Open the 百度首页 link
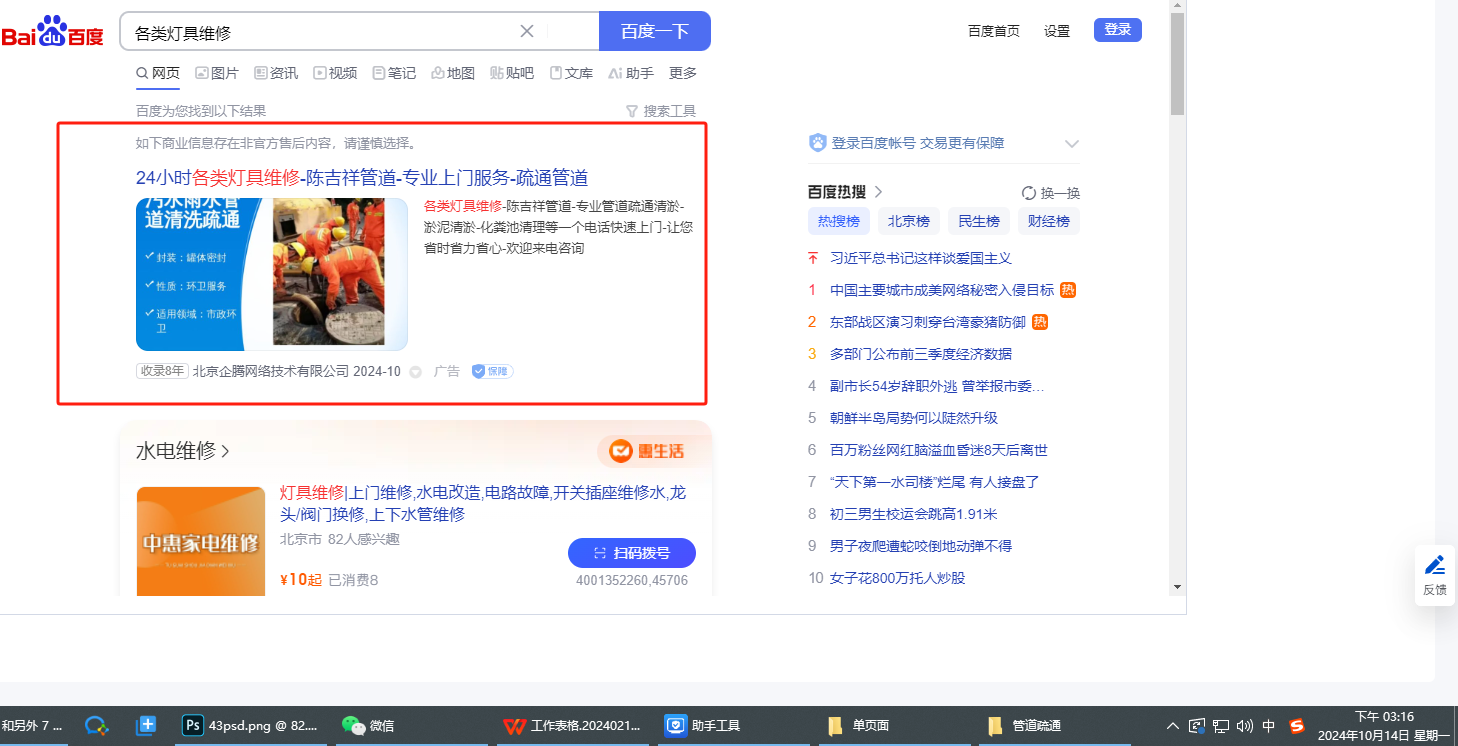Viewport: 1458px width, 746px height. [x=994, y=31]
